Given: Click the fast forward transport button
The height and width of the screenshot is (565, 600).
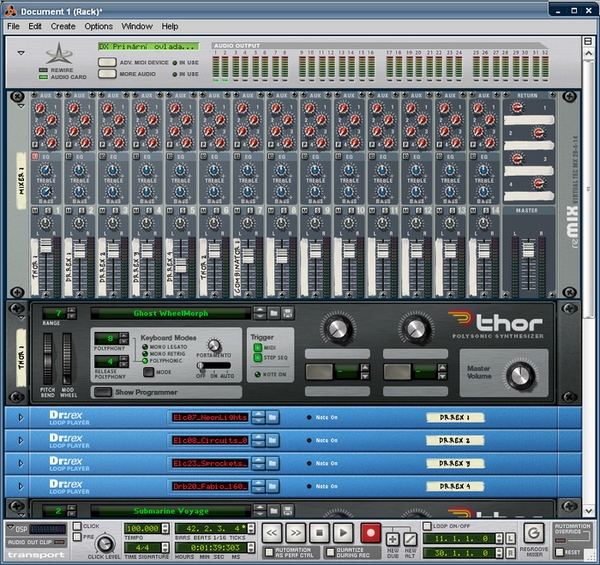Looking at the screenshot, I should click(296, 533).
